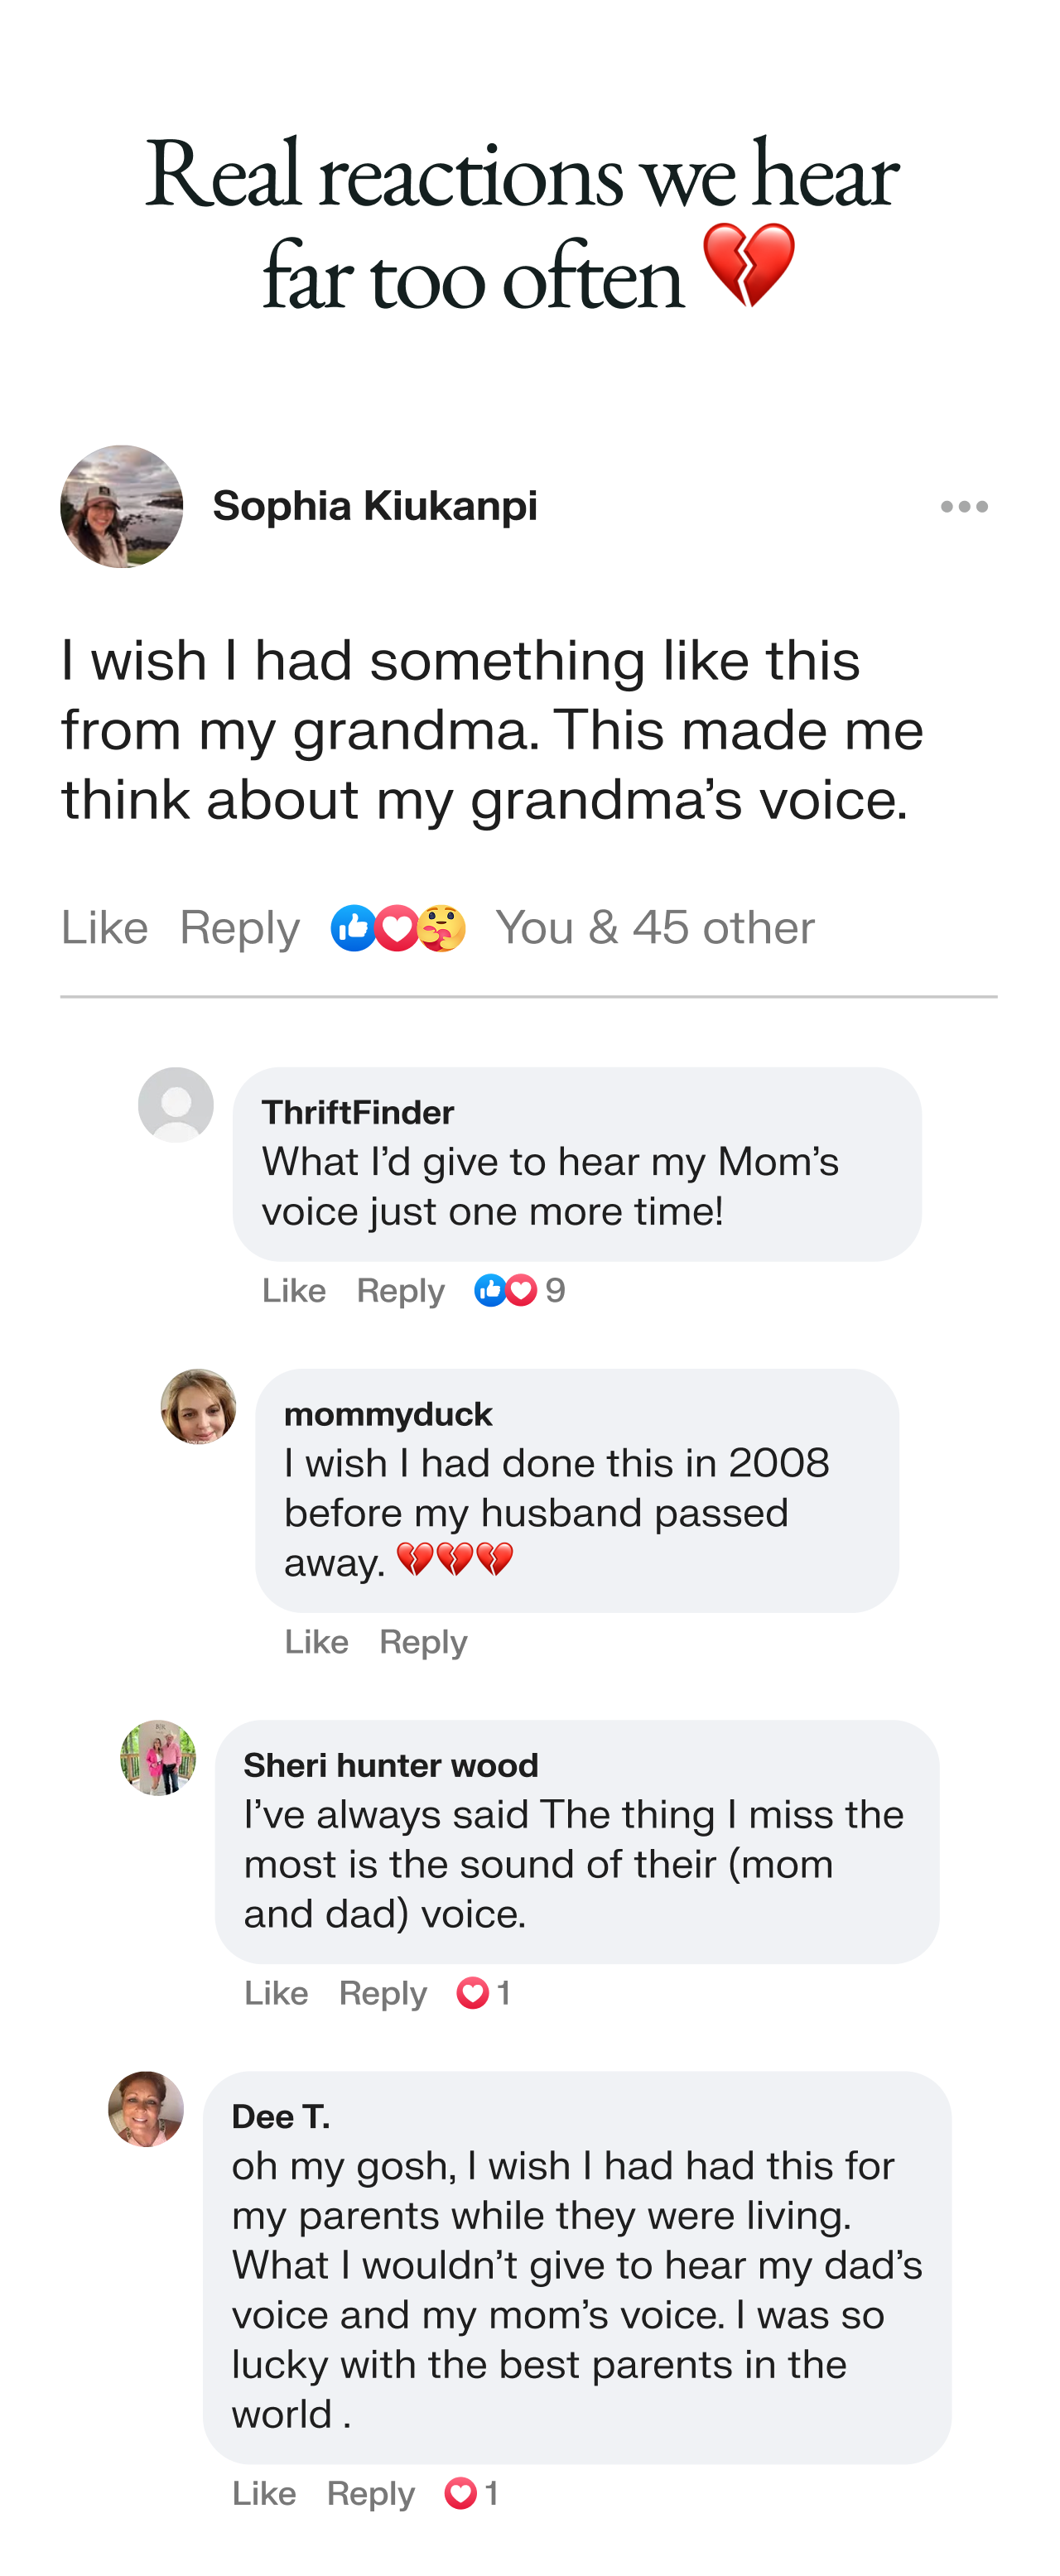Viewport: 1060px width, 2576px height.
Task: Click Sophia Kiukanpi's profile picture
Action: pos(122,507)
